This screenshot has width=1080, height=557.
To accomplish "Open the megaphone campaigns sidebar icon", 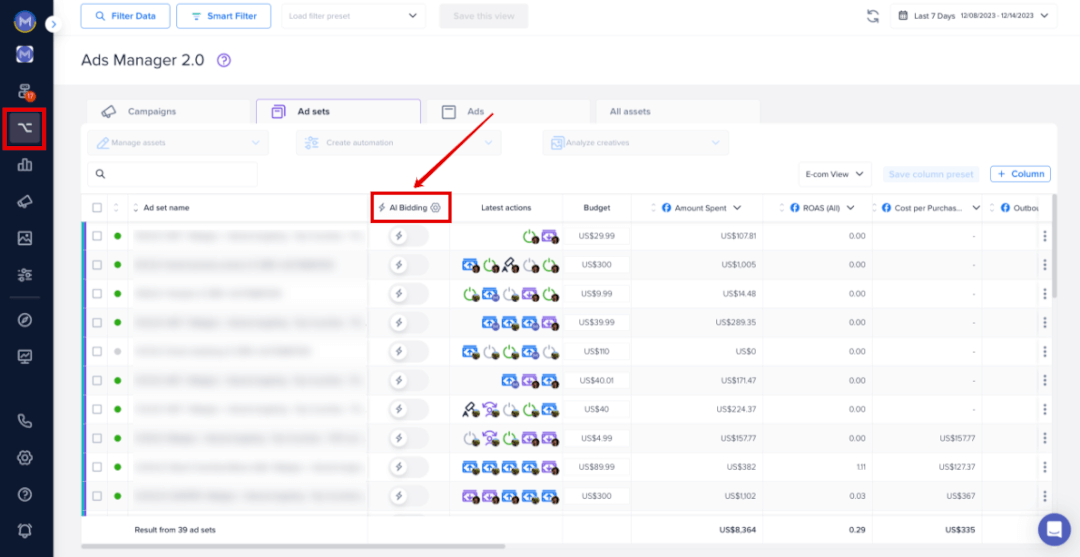I will (x=25, y=201).
